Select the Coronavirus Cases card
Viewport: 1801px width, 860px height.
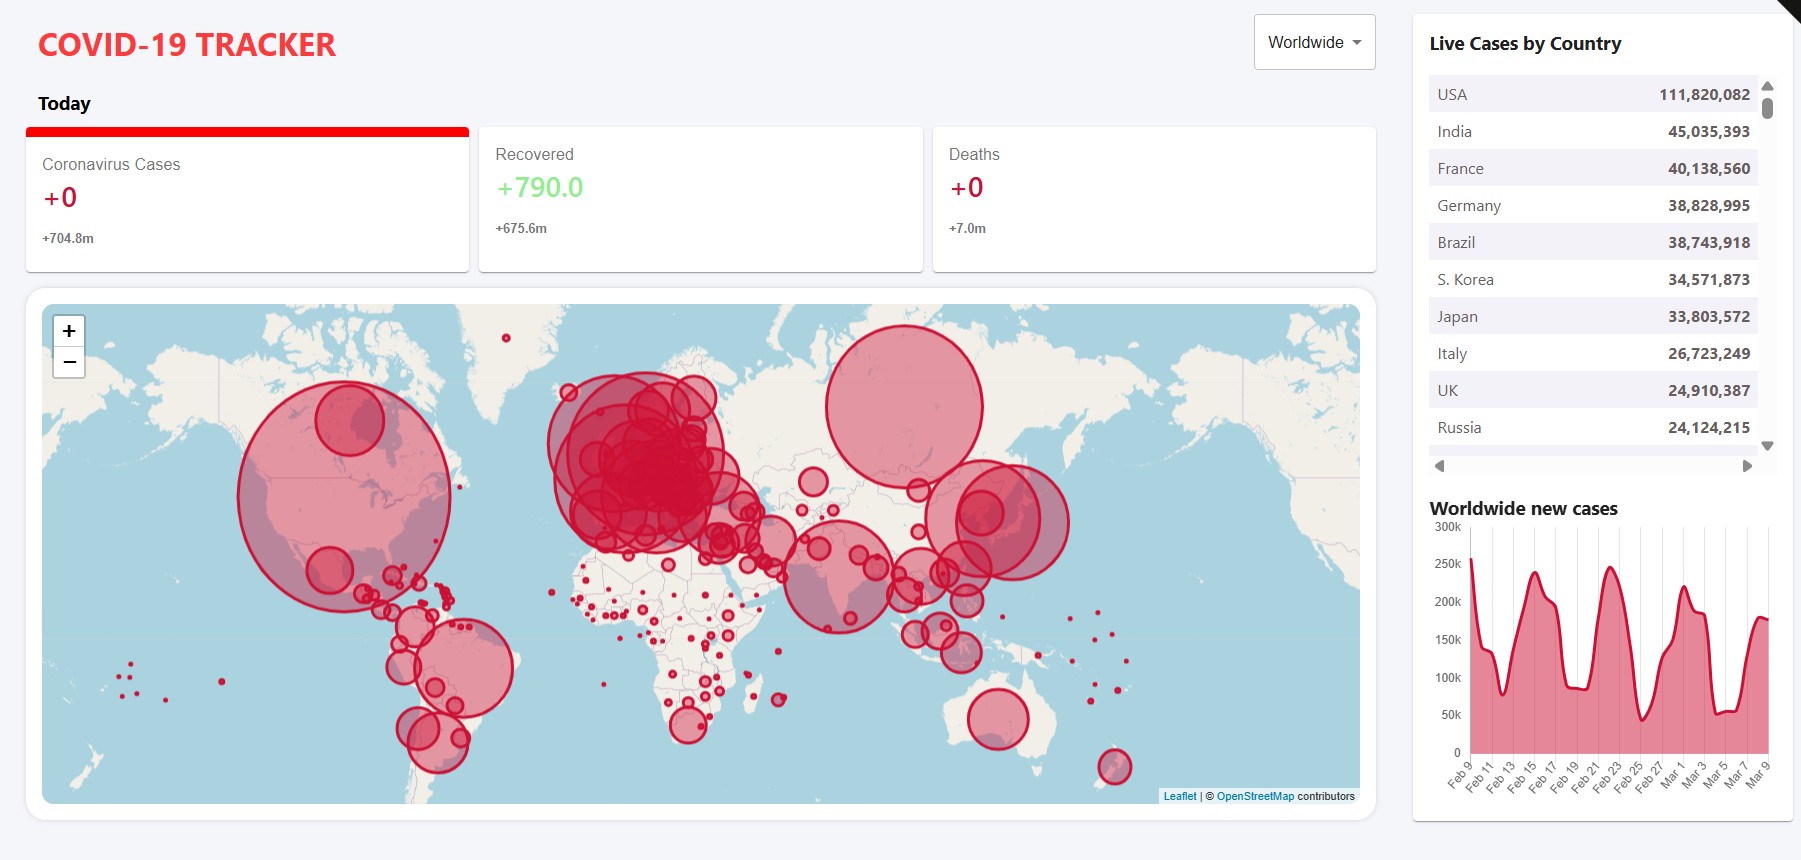click(247, 200)
